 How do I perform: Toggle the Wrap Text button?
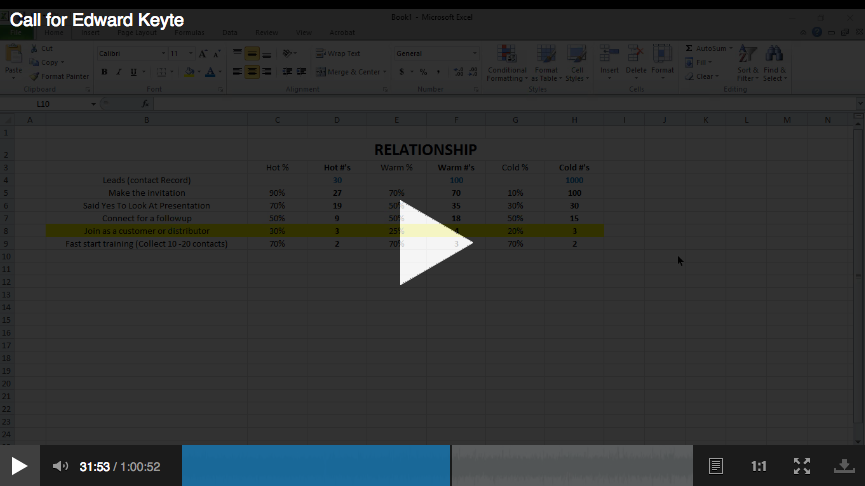click(338, 54)
